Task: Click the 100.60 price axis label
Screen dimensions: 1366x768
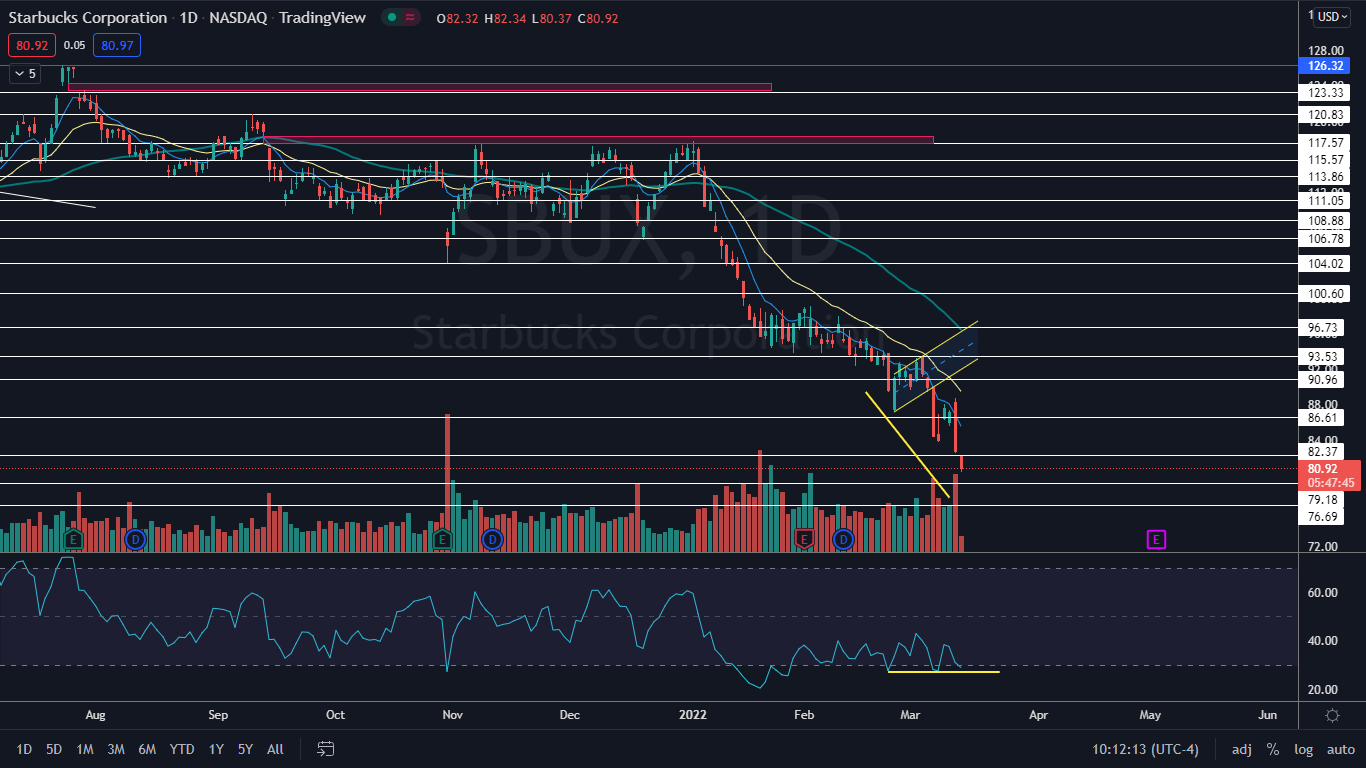Action: [x=1324, y=294]
